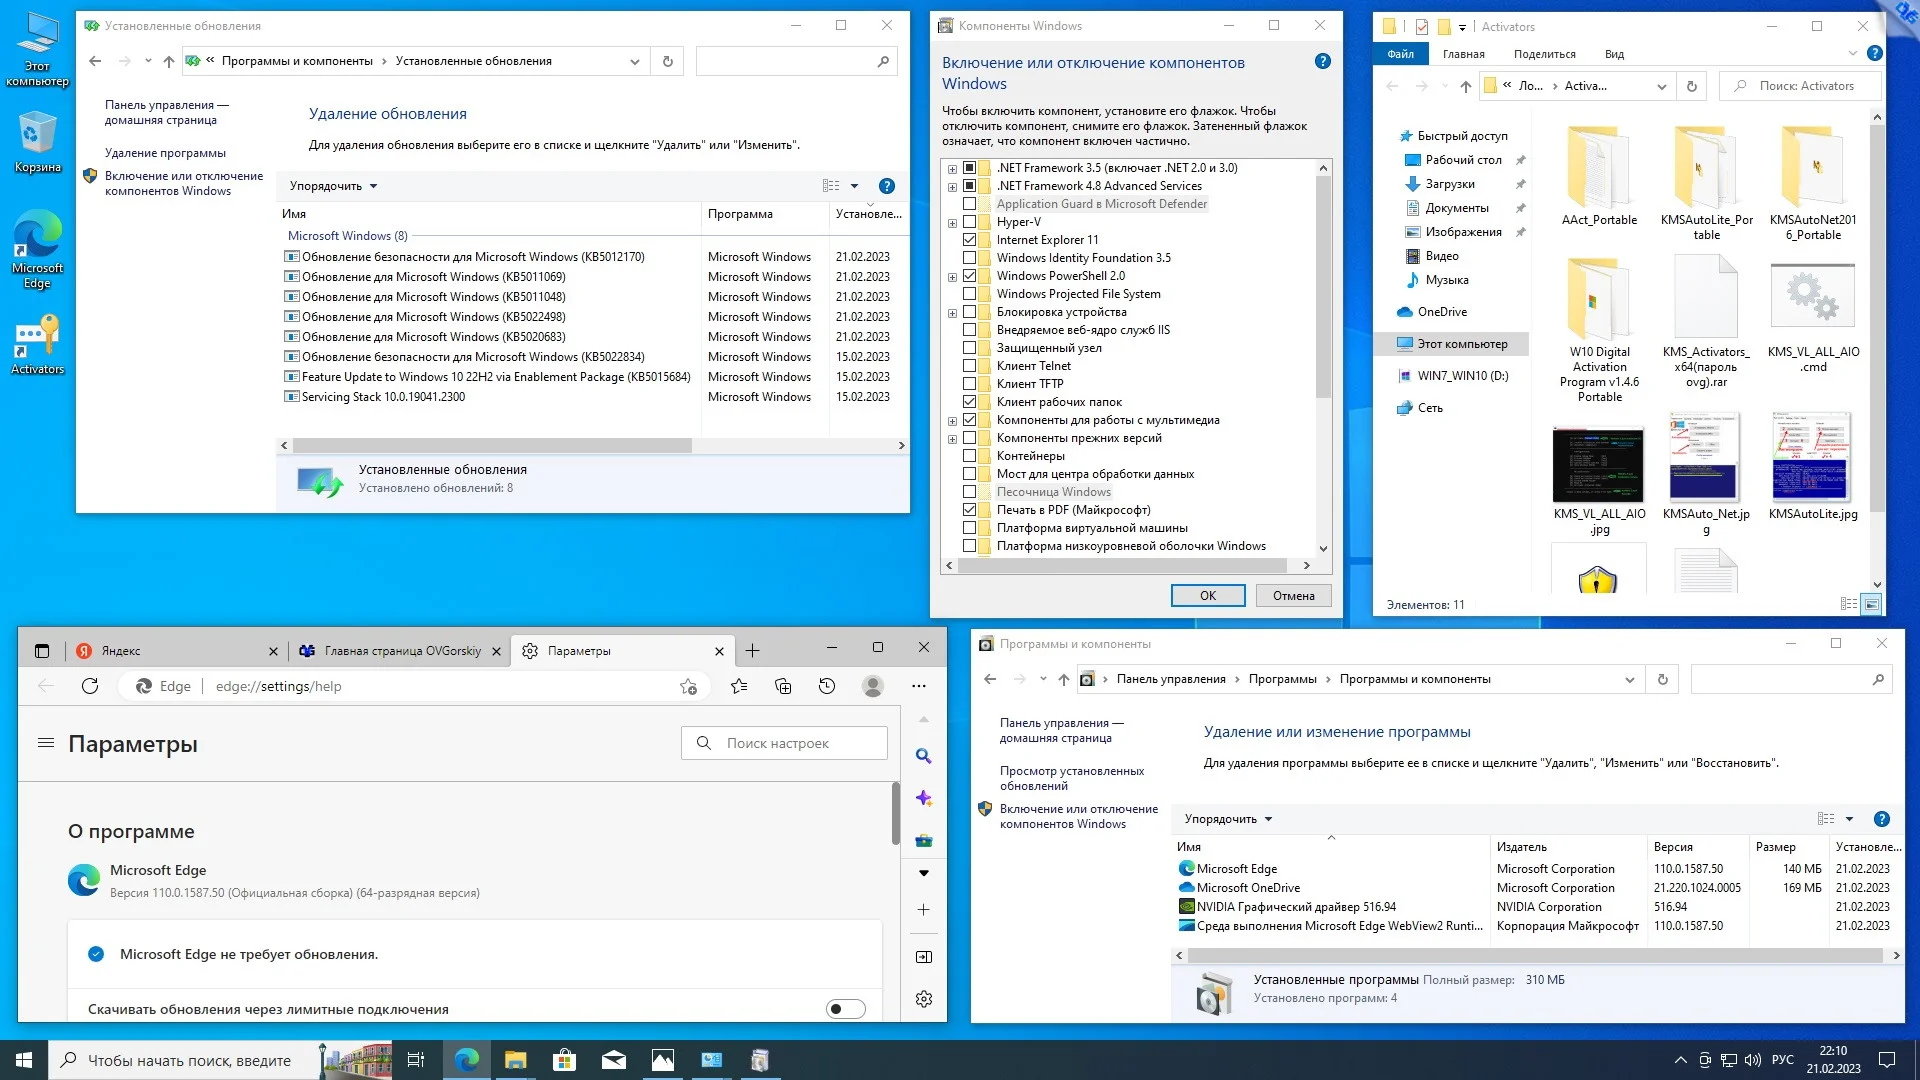
Task: Open Edge browsing history icon
Action: tap(827, 686)
